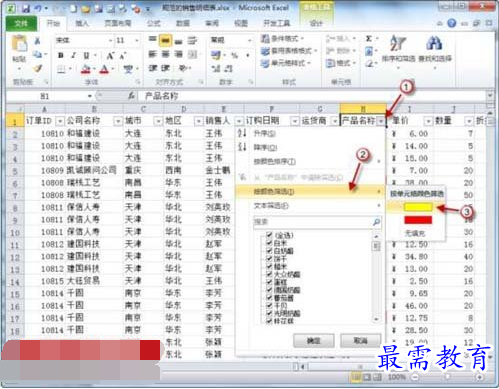Uncheck the 大众奶酪 filter checkbox
499x389 pixels.
tap(269, 274)
